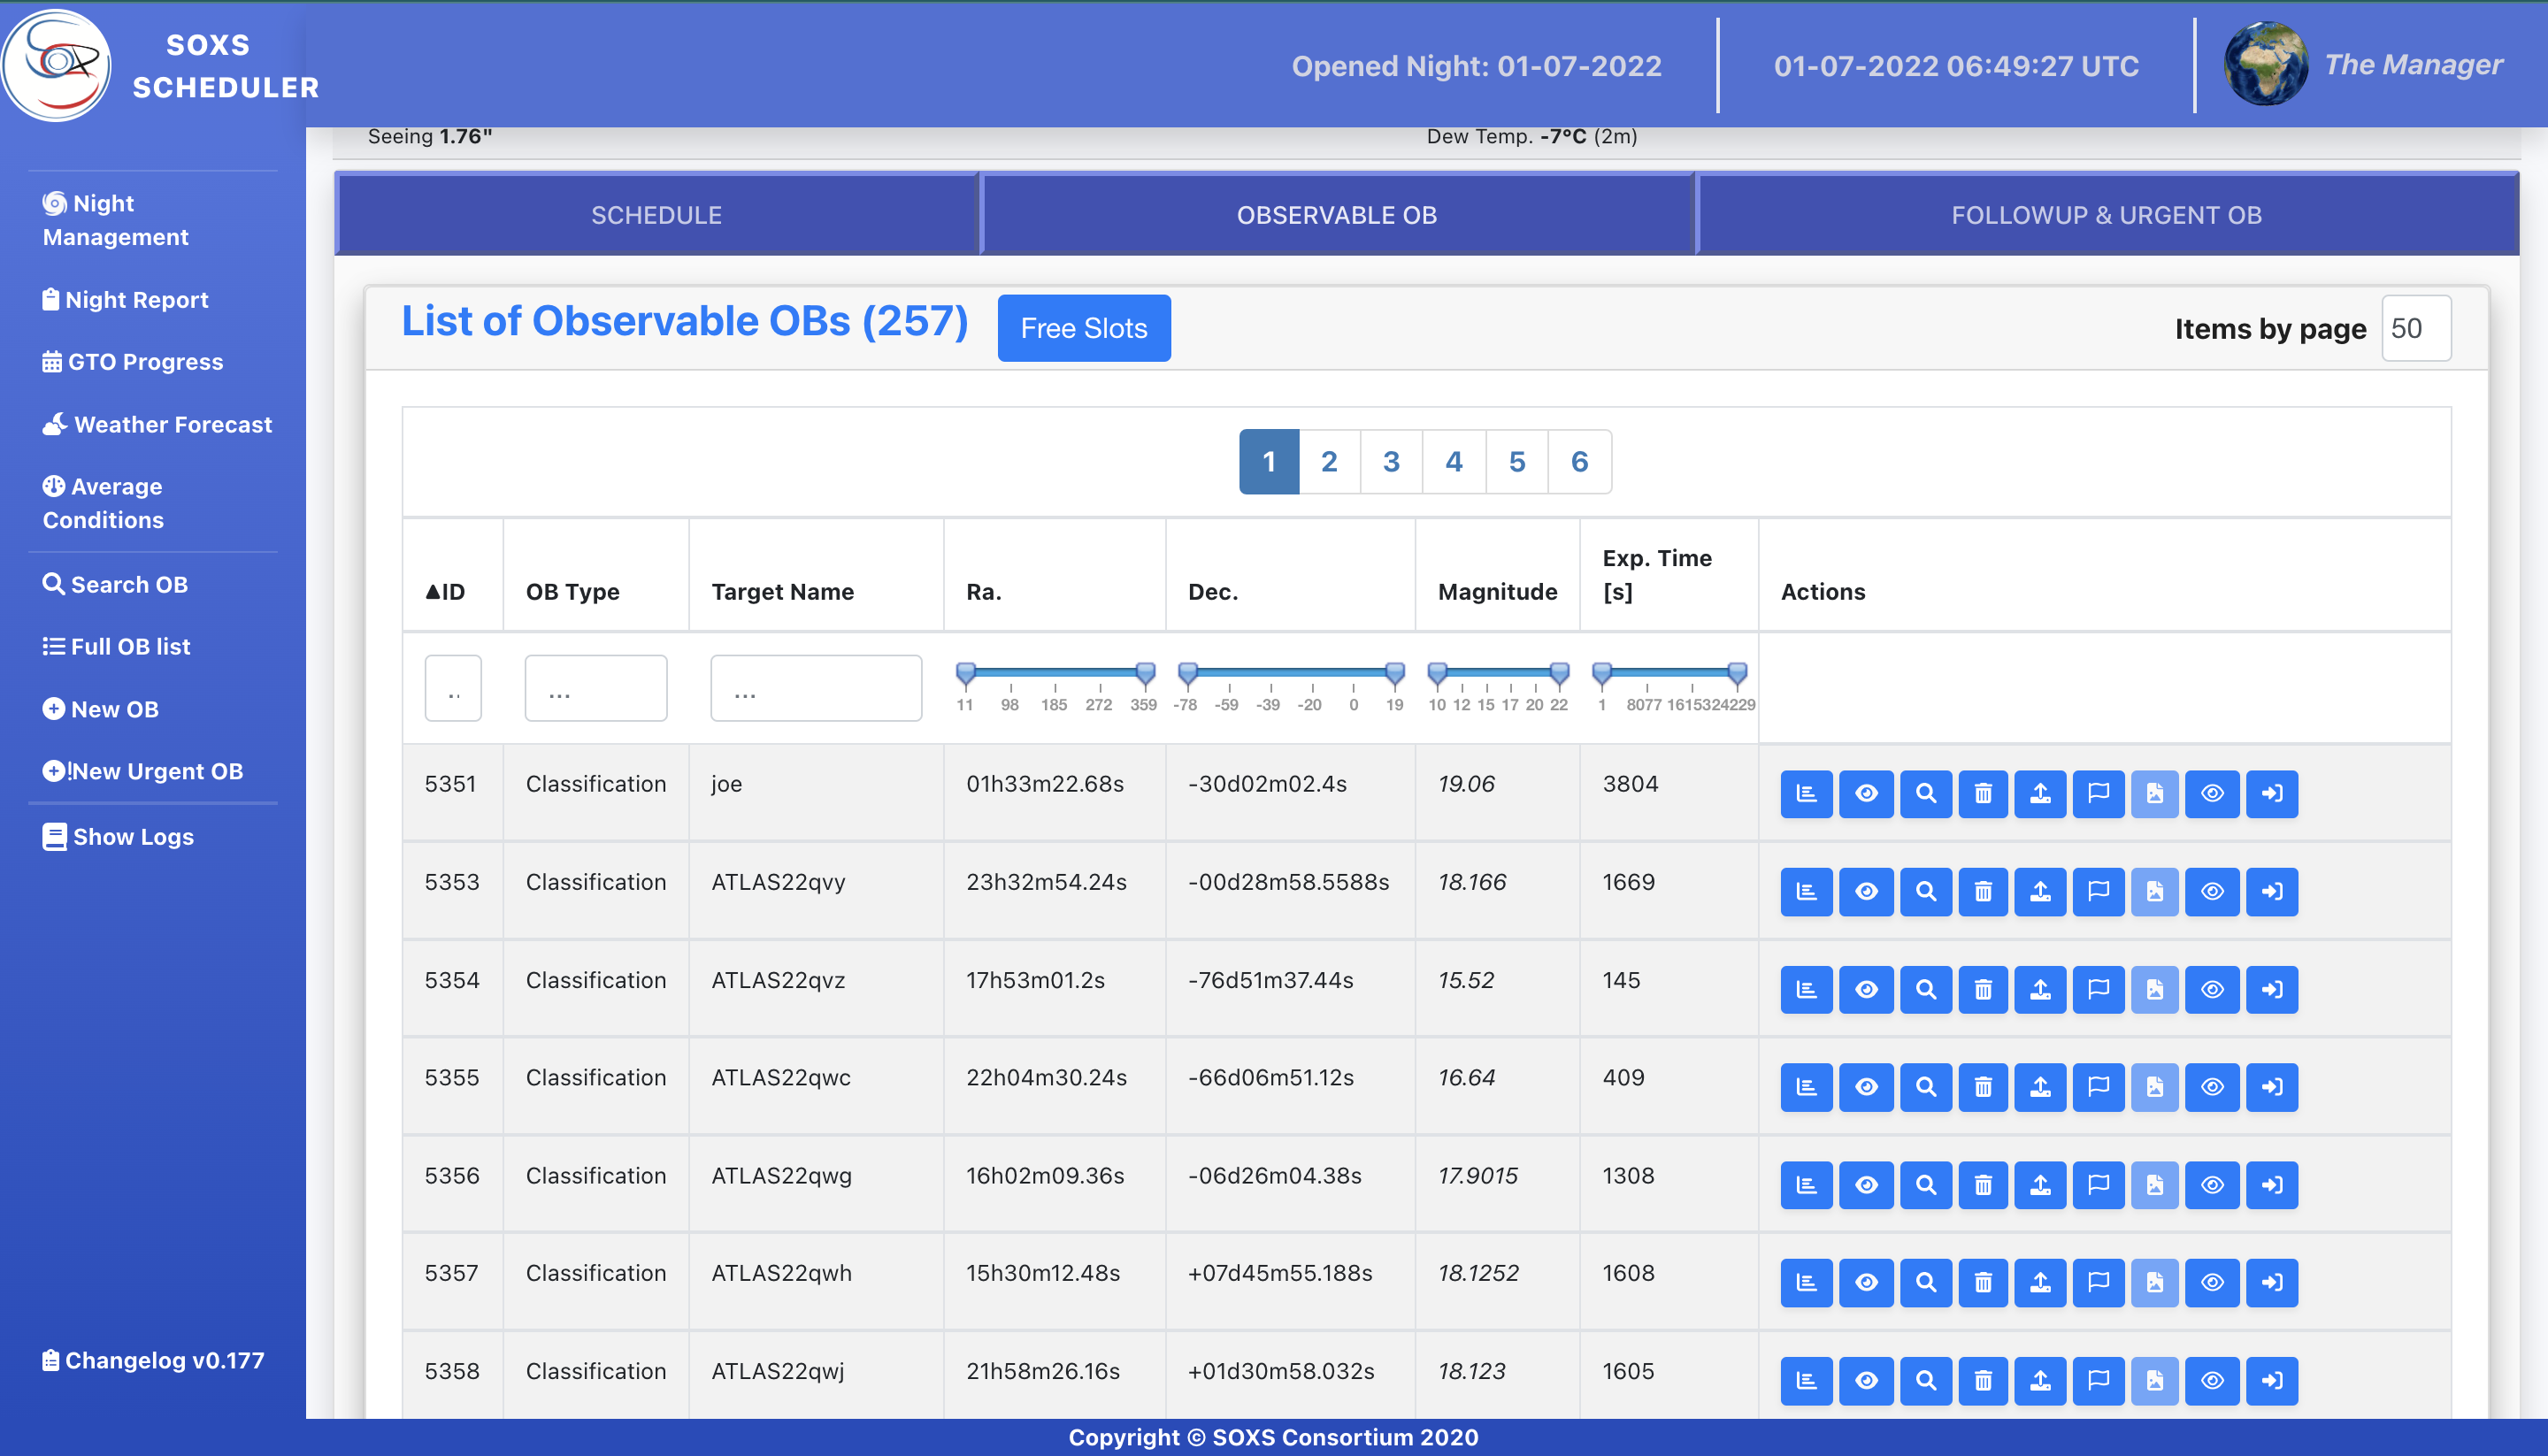Click the solid eye icon for ATLAS22qwj
The image size is (2548, 1456).
pos(1866,1380)
